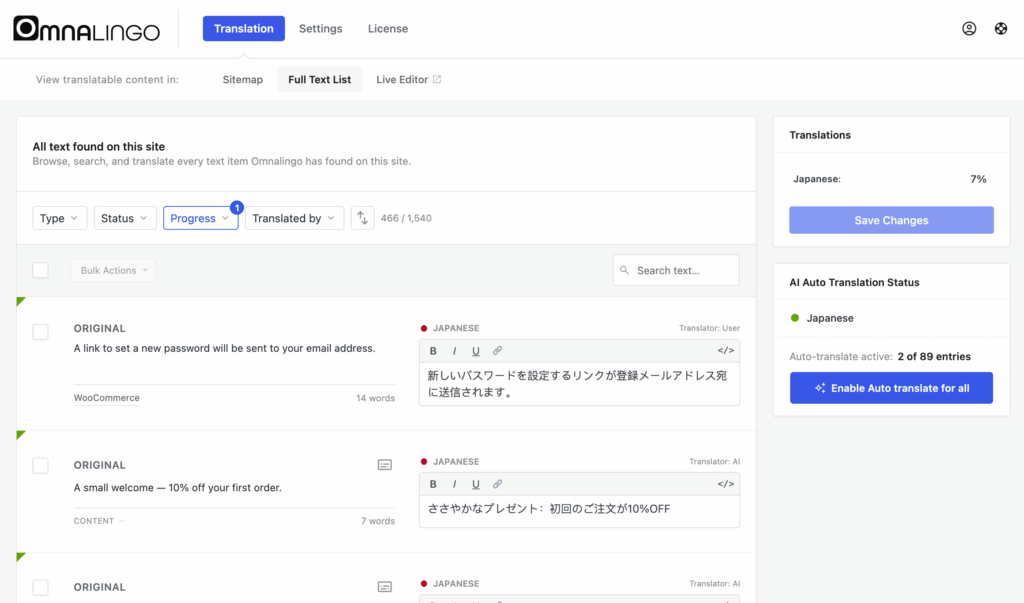Click Enable Auto translate for all
Image resolution: width=1024 pixels, height=603 pixels.
[891, 388]
